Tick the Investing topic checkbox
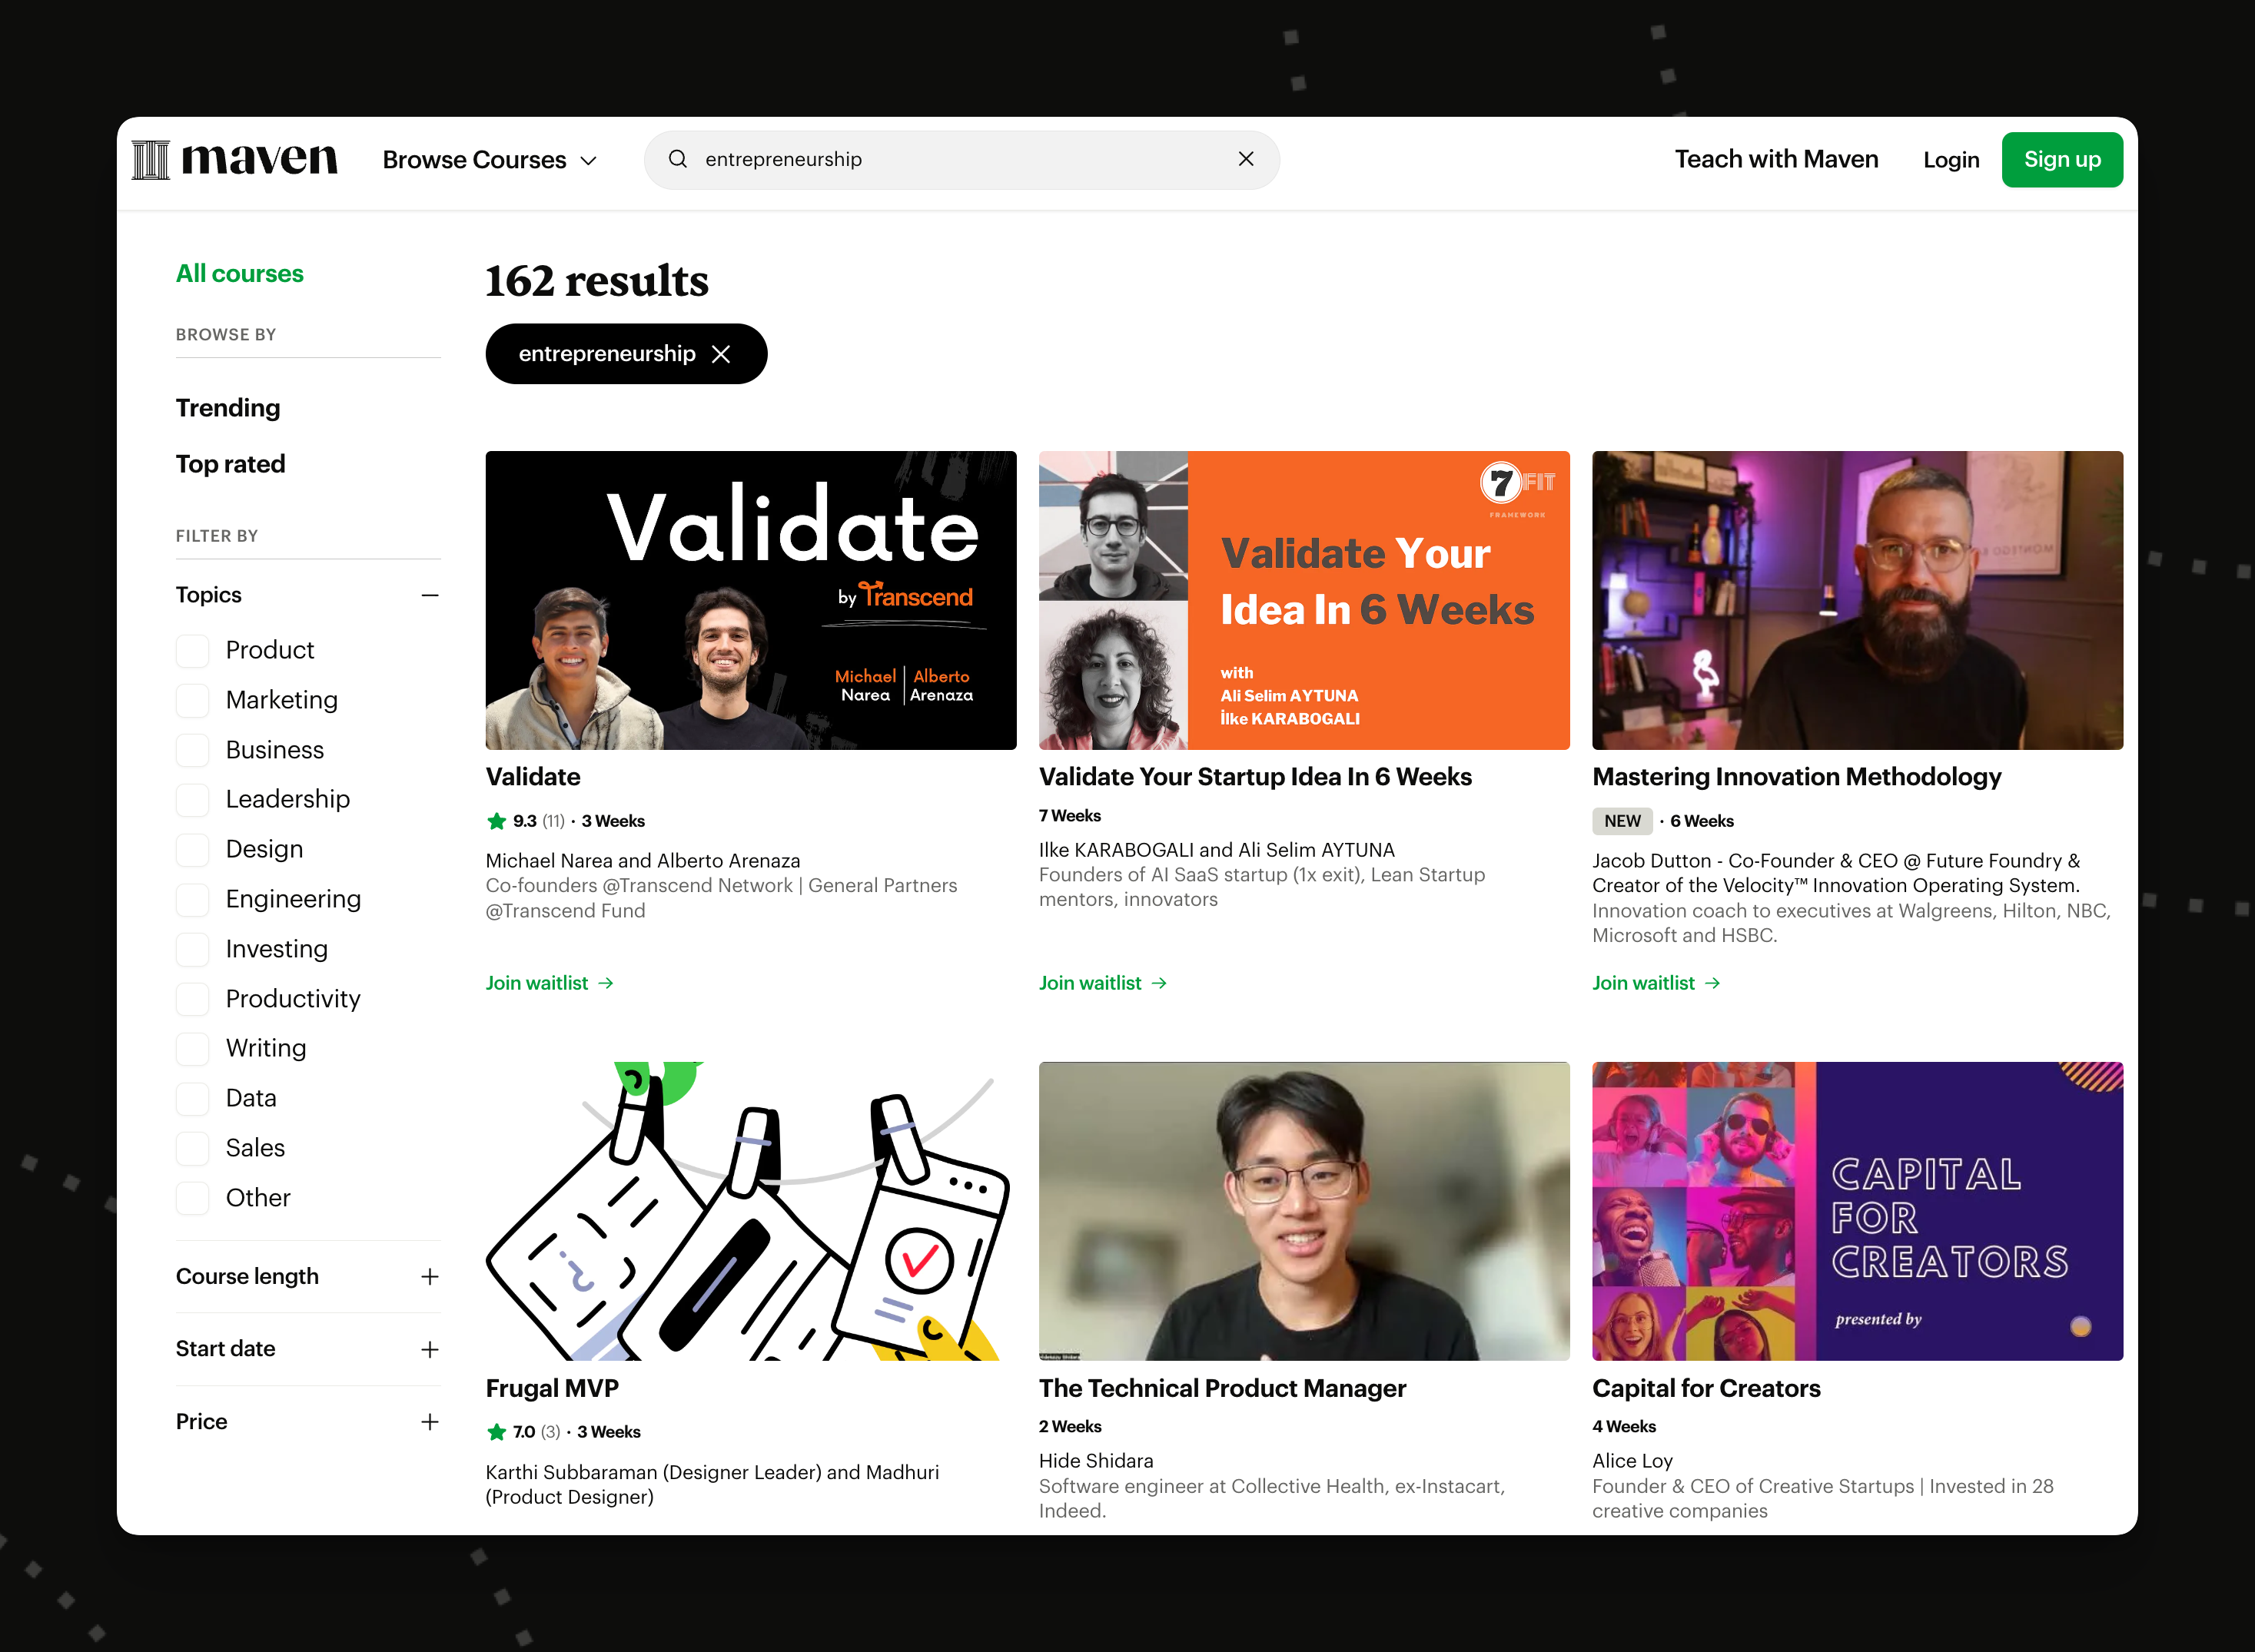Screen dimensions: 2255x1652 (x=193, y=950)
